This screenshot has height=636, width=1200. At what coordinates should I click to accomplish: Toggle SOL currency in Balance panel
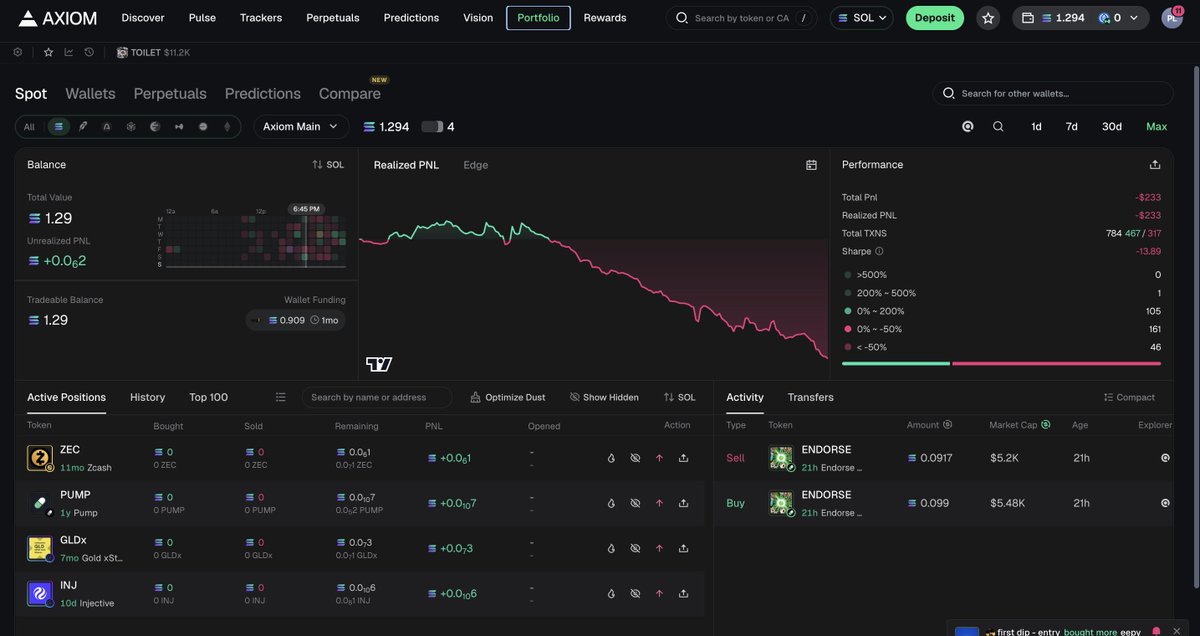pos(328,165)
